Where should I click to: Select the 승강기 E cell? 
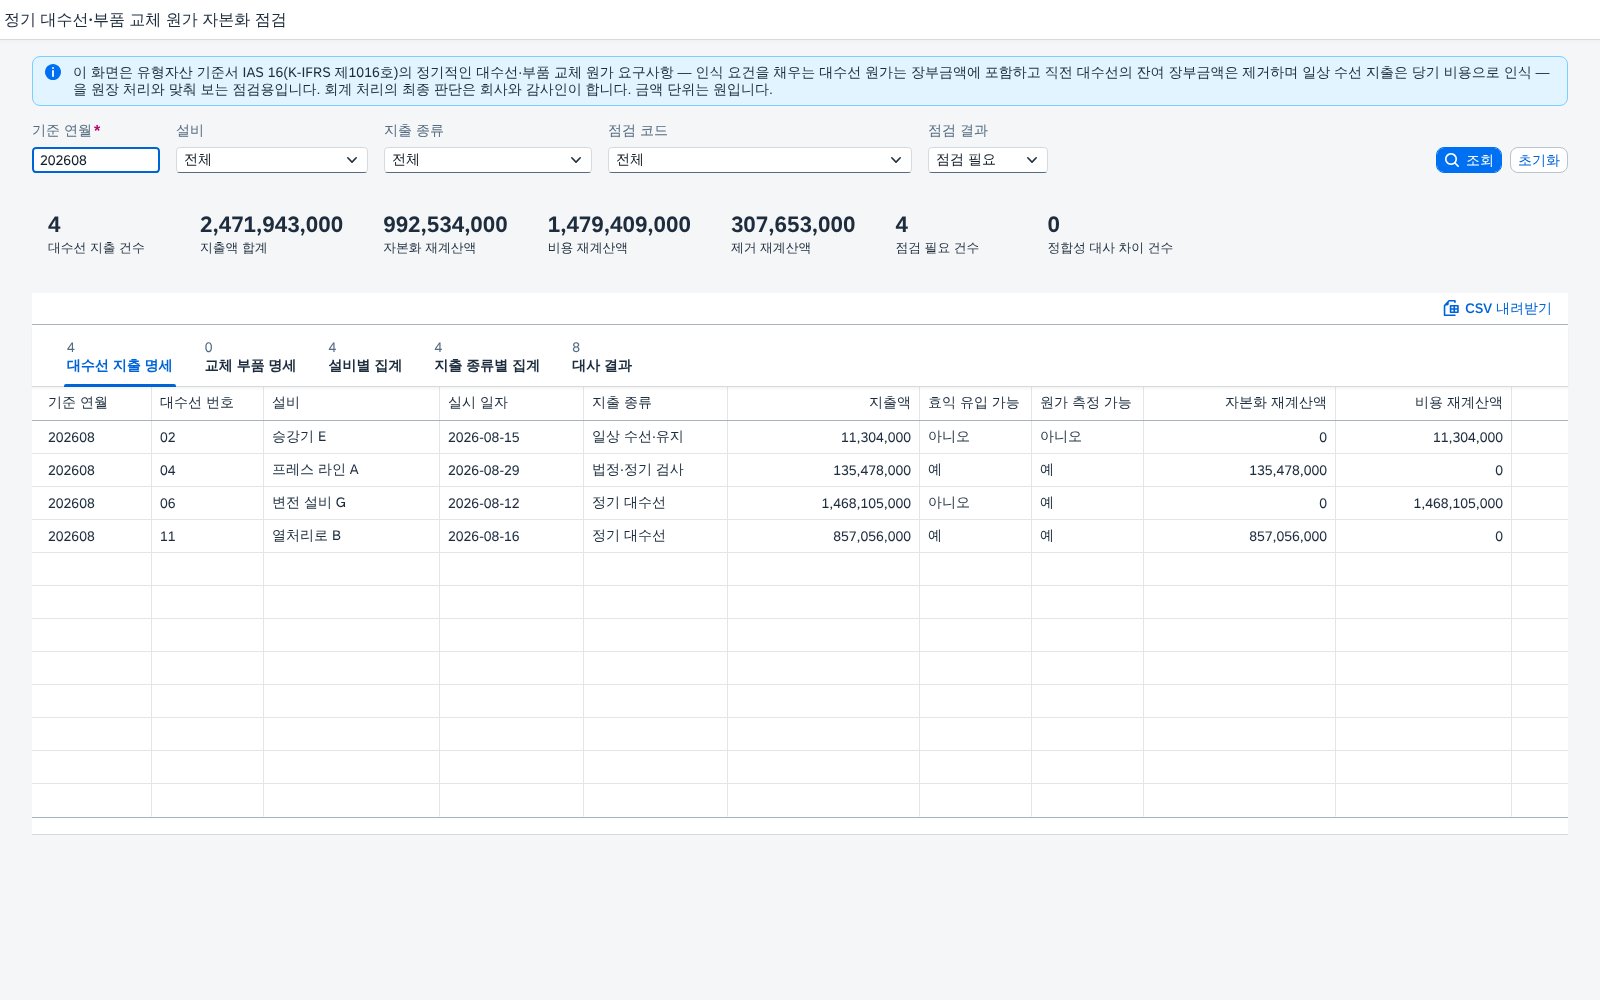click(x=352, y=437)
